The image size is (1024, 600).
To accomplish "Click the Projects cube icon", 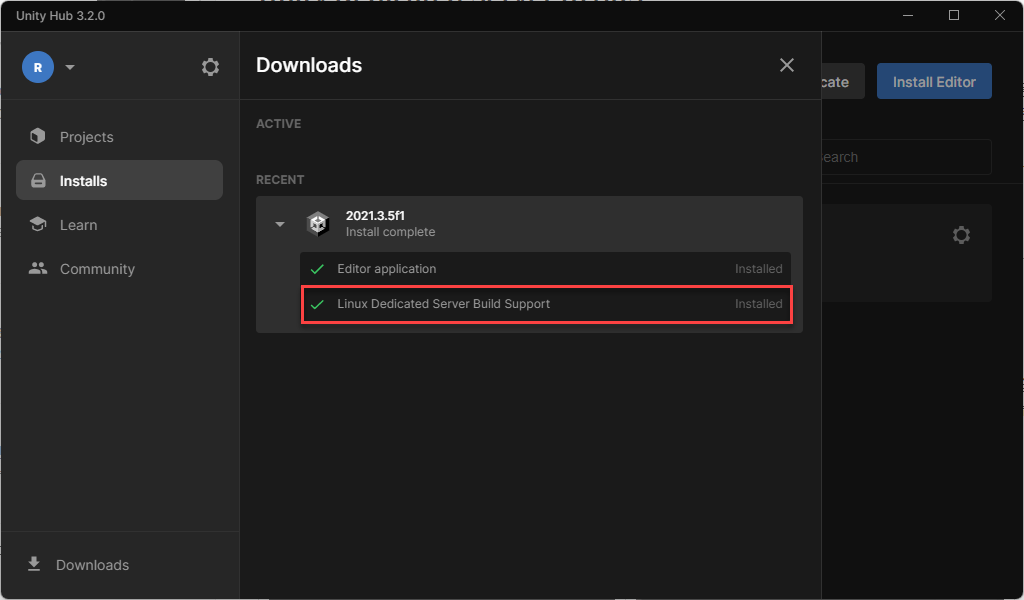I will point(38,136).
